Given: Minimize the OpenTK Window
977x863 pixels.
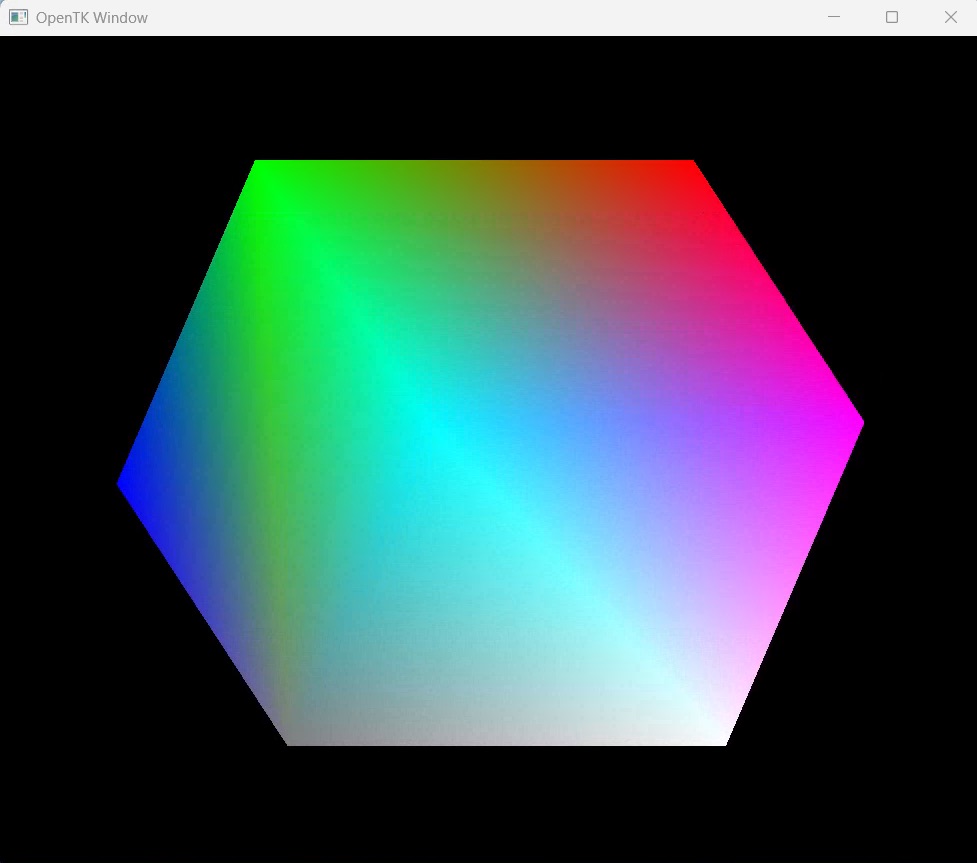Looking at the screenshot, I should tap(833, 17).
